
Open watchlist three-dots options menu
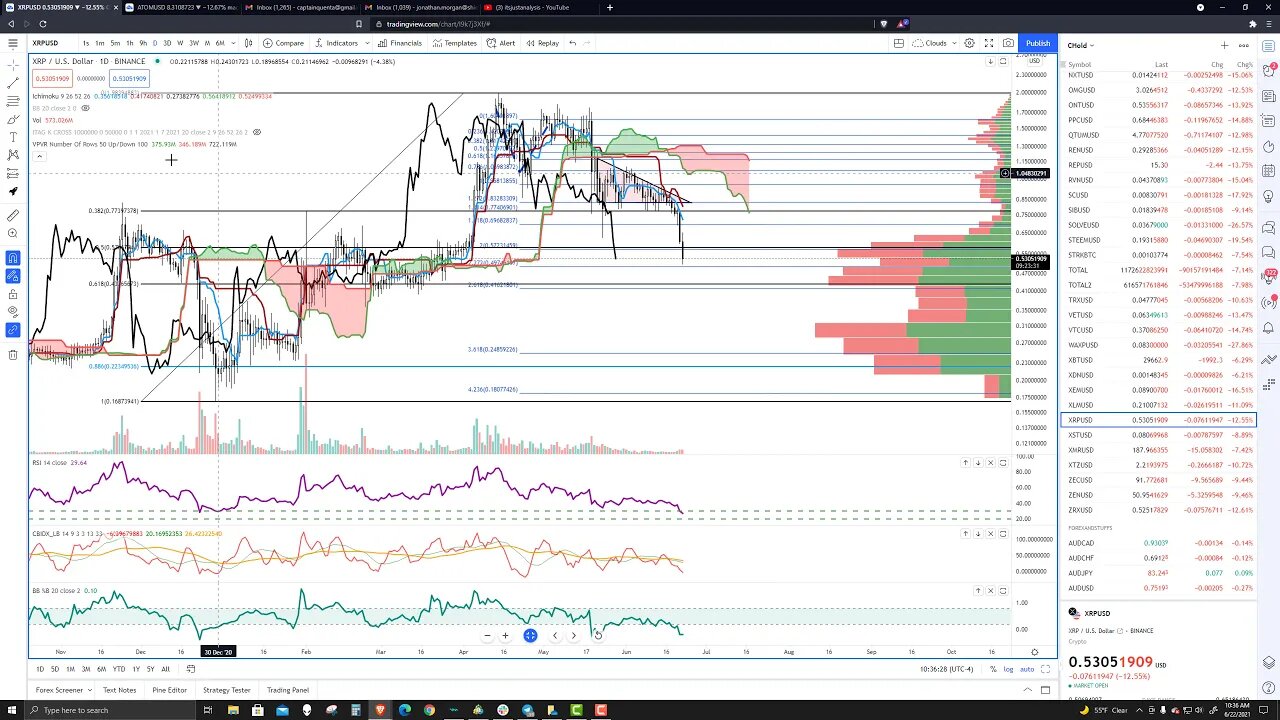click(x=1243, y=45)
